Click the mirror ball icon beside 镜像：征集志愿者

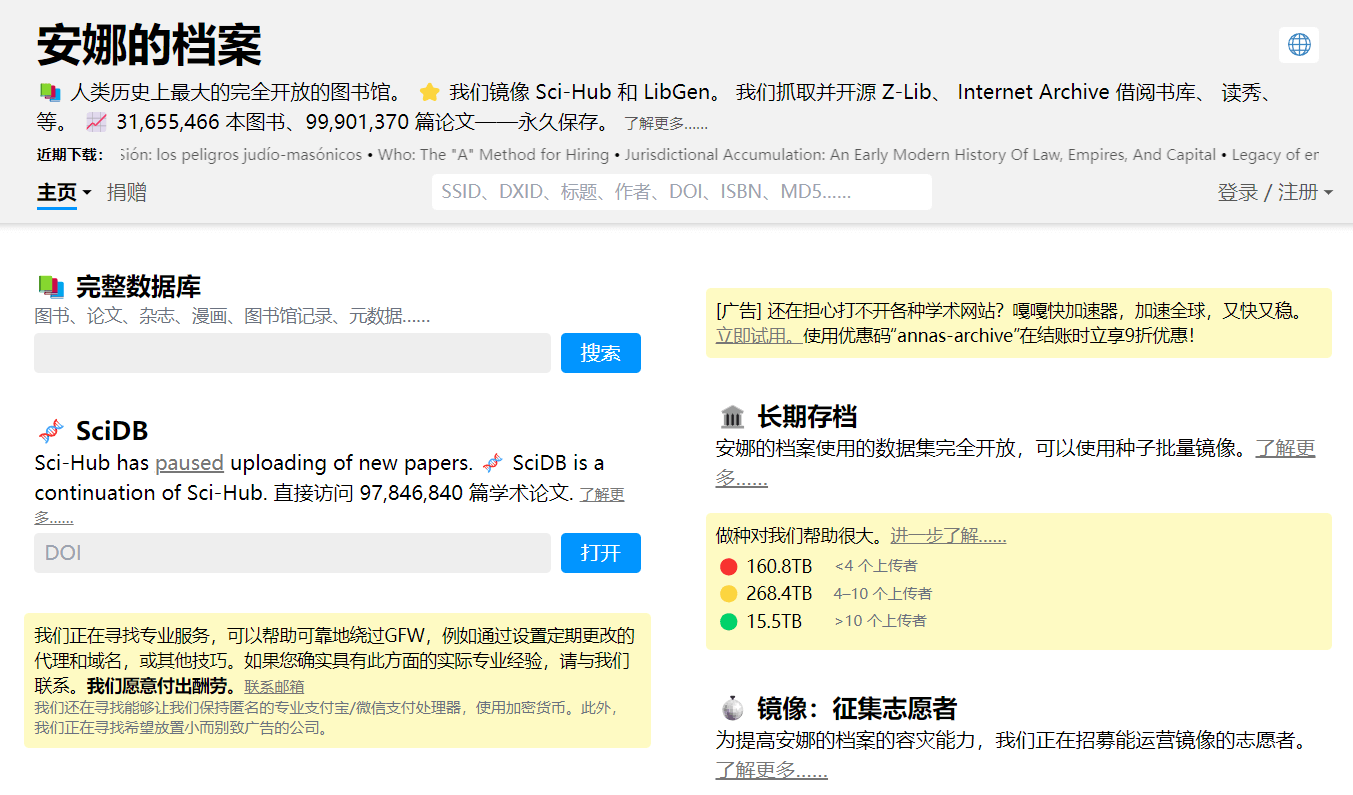(x=733, y=709)
